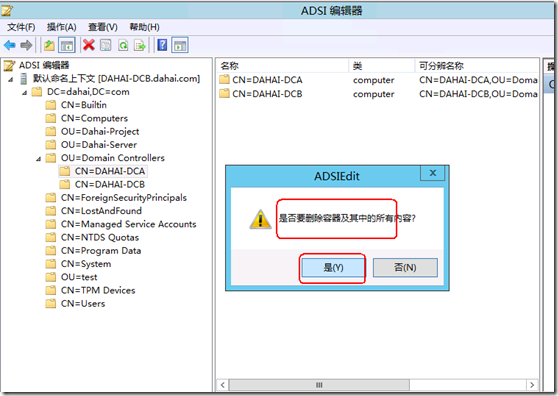Click the Export List toolbar icon
Image resolution: width=558 pixels, height=396 pixels.
[140, 45]
